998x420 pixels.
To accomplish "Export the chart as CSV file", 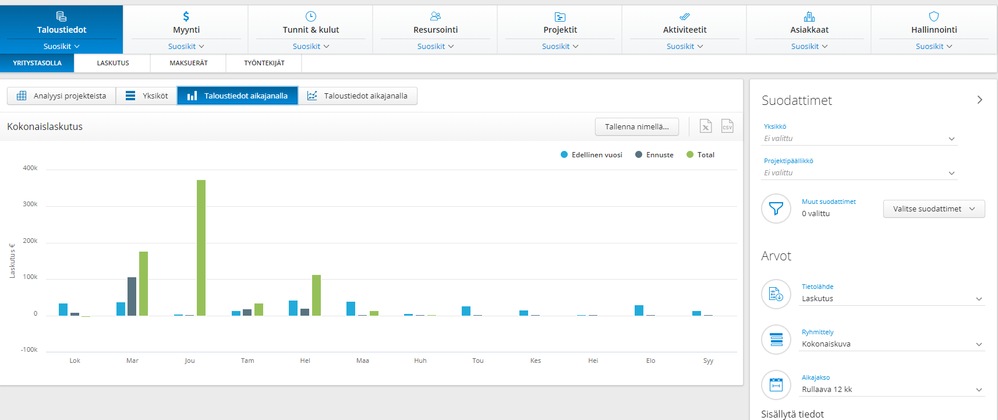I will pyautogui.click(x=728, y=127).
